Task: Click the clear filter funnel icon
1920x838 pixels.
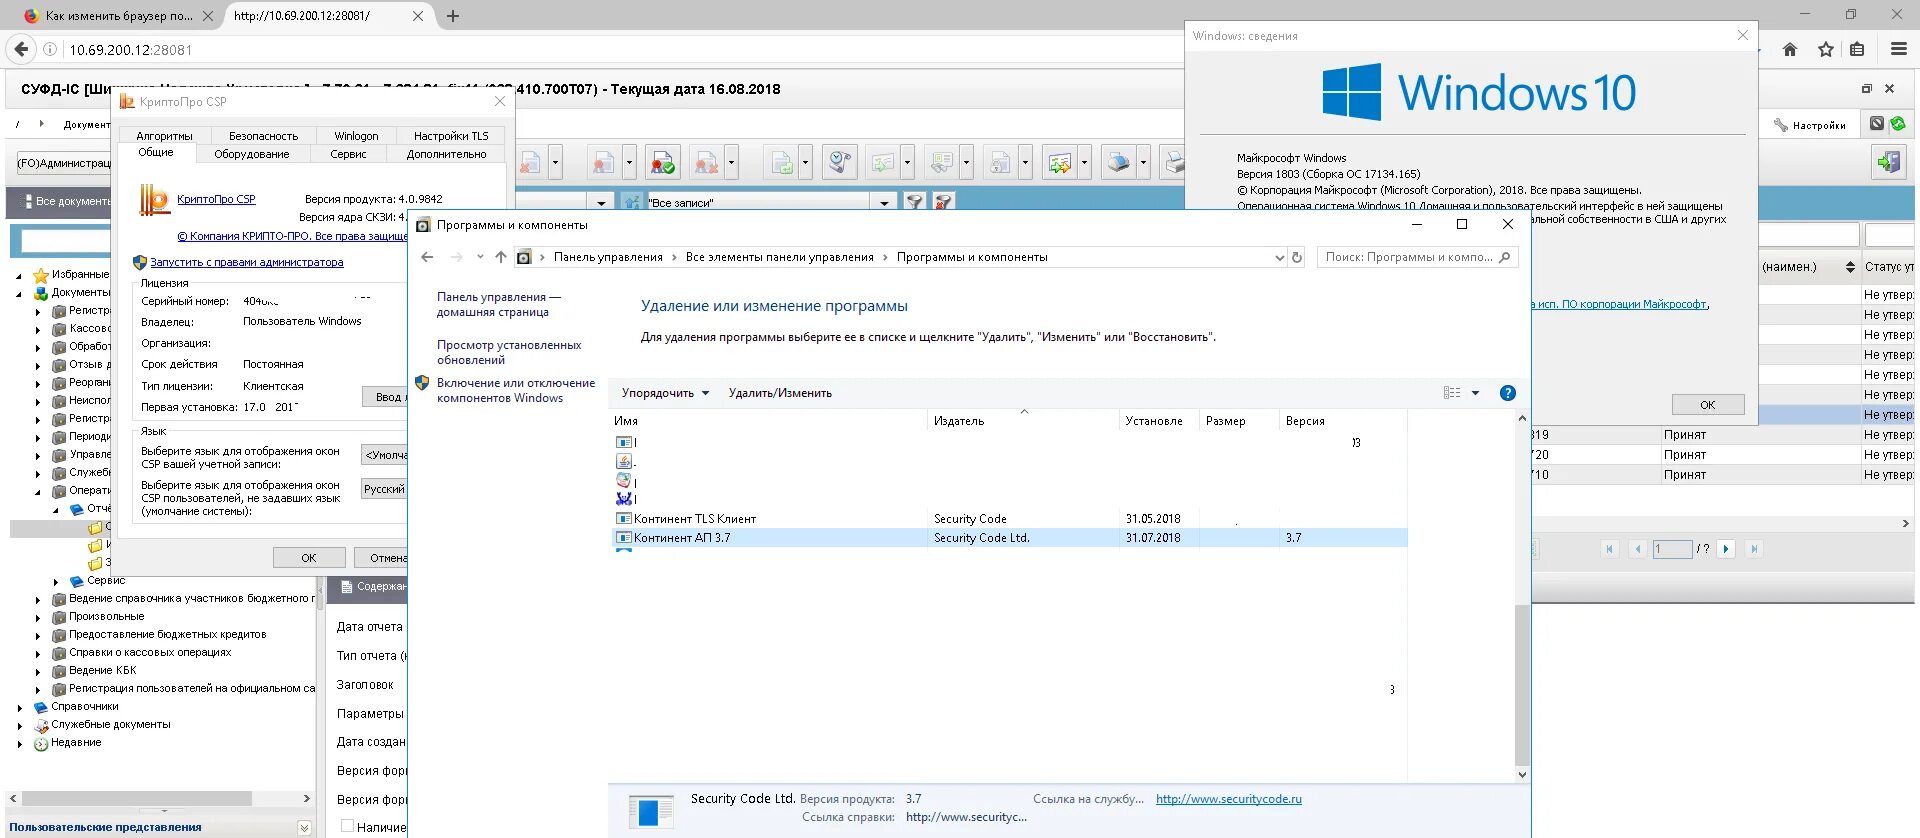Action: tap(943, 202)
